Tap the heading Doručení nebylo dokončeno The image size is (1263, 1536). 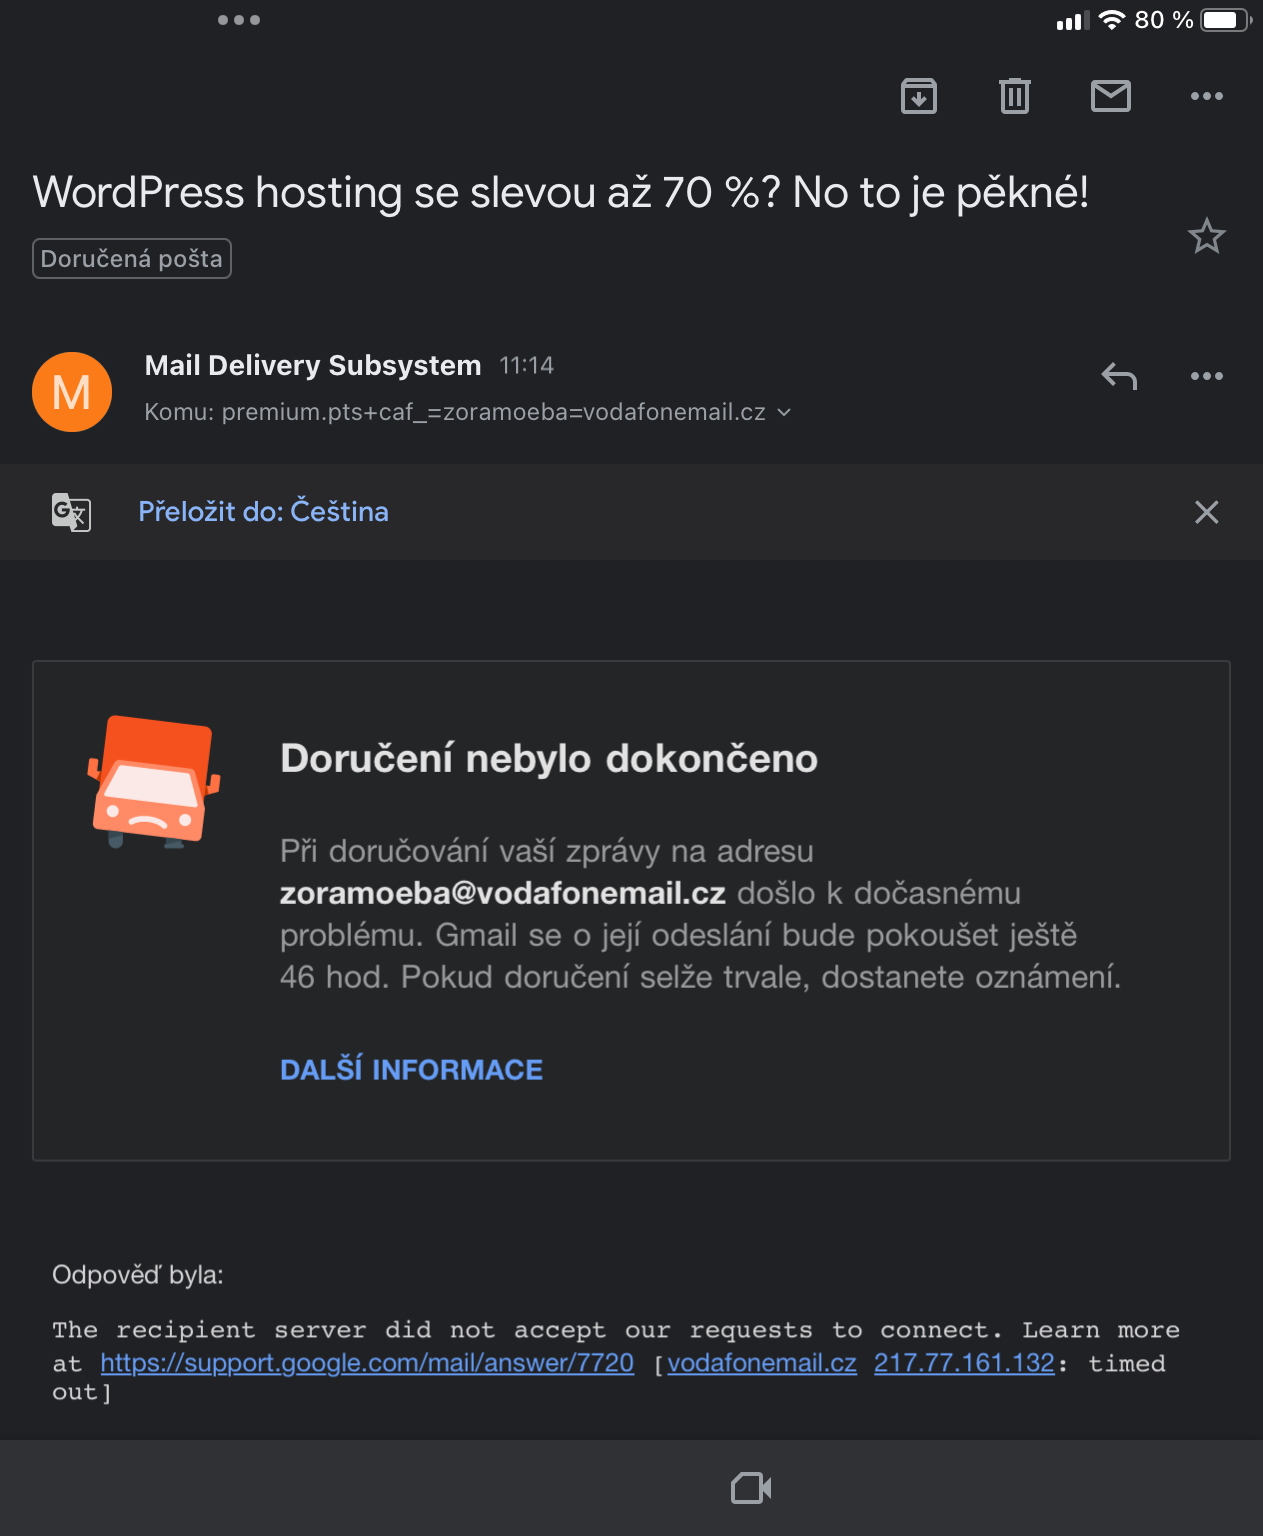(549, 758)
